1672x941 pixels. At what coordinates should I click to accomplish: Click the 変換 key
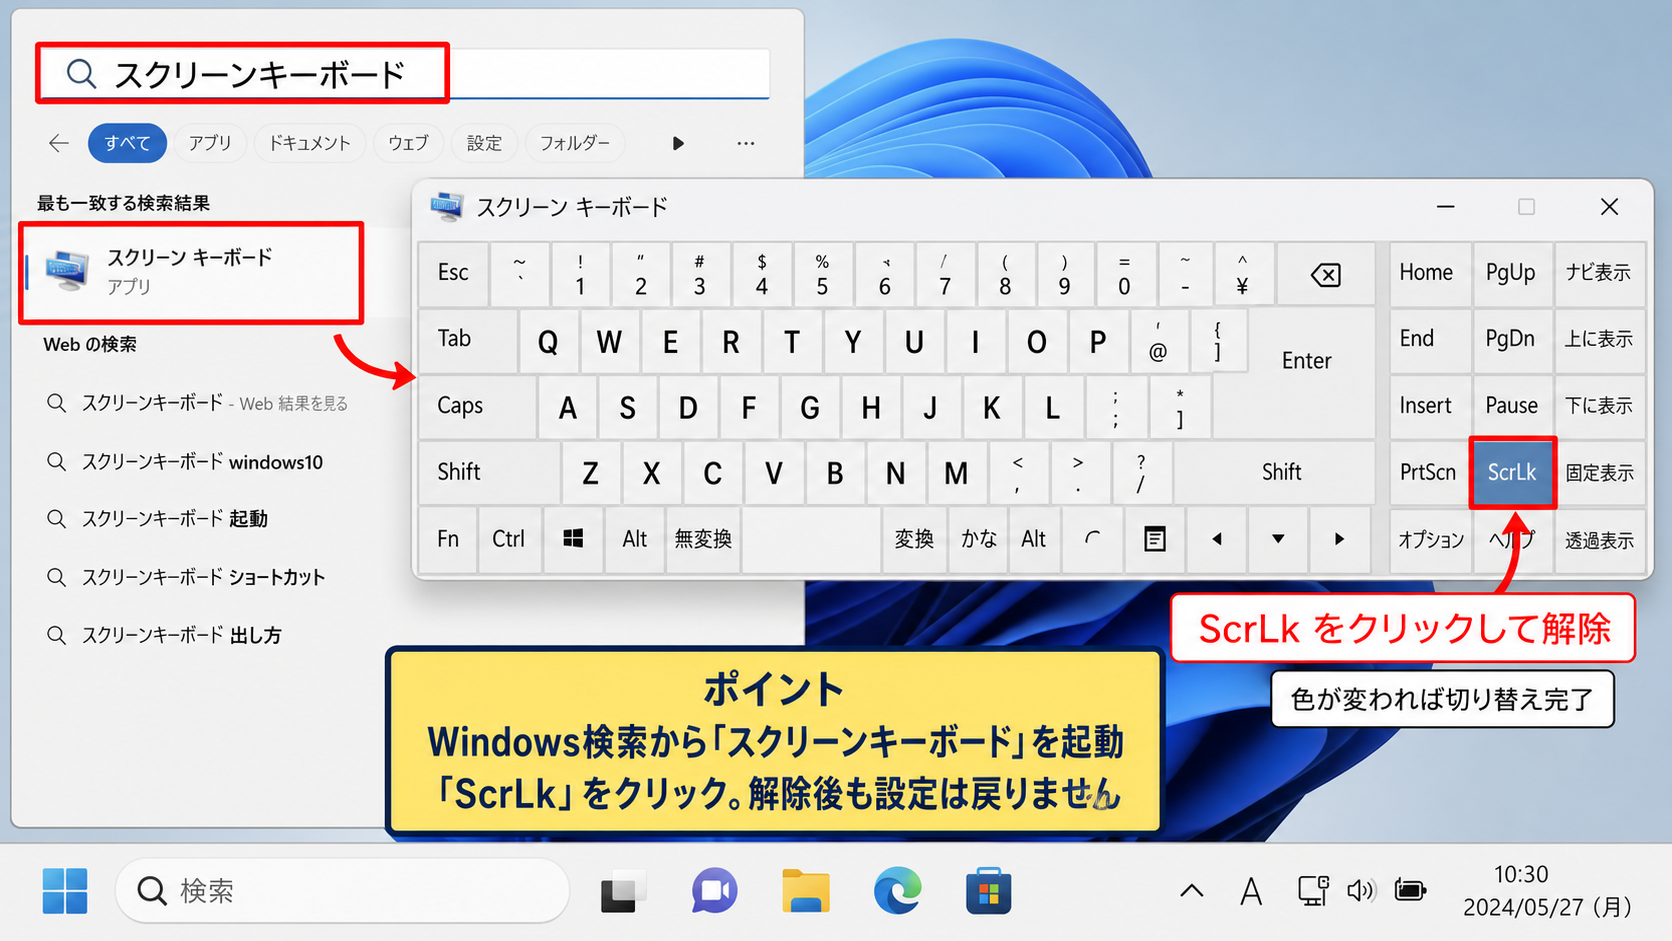[x=914, y=539]
